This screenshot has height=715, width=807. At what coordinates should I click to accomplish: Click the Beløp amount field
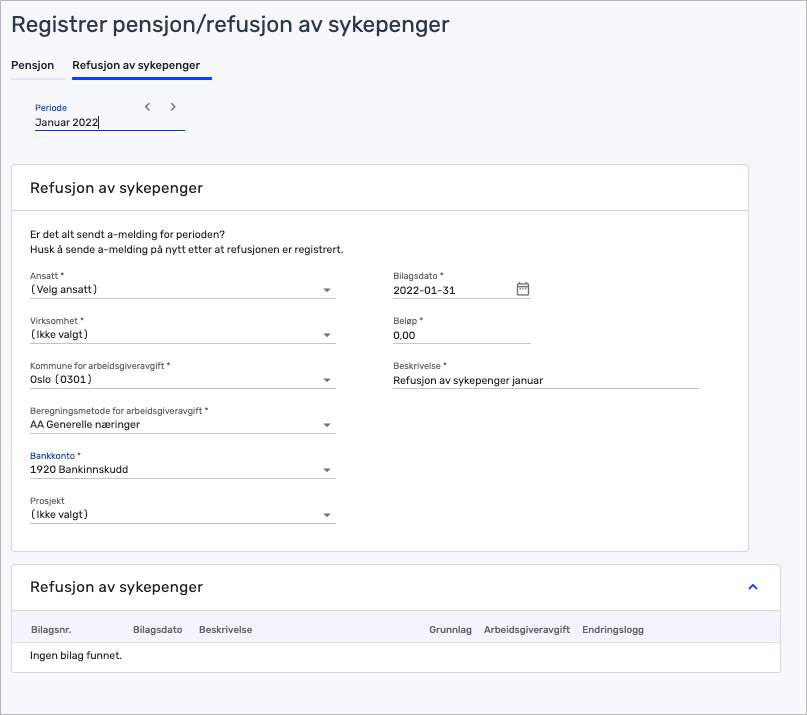point(450,334)
